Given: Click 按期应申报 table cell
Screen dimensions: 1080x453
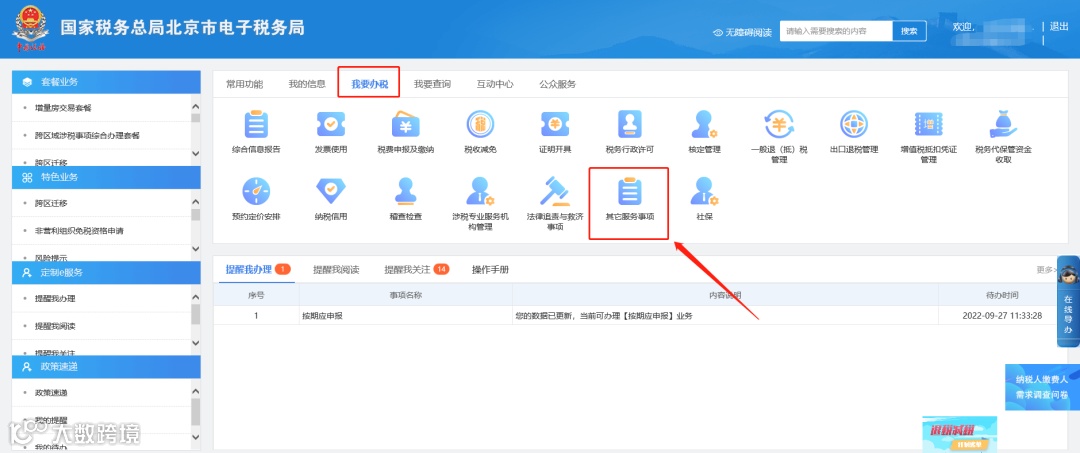Looking at the screenshot, I should coord(406,316).
